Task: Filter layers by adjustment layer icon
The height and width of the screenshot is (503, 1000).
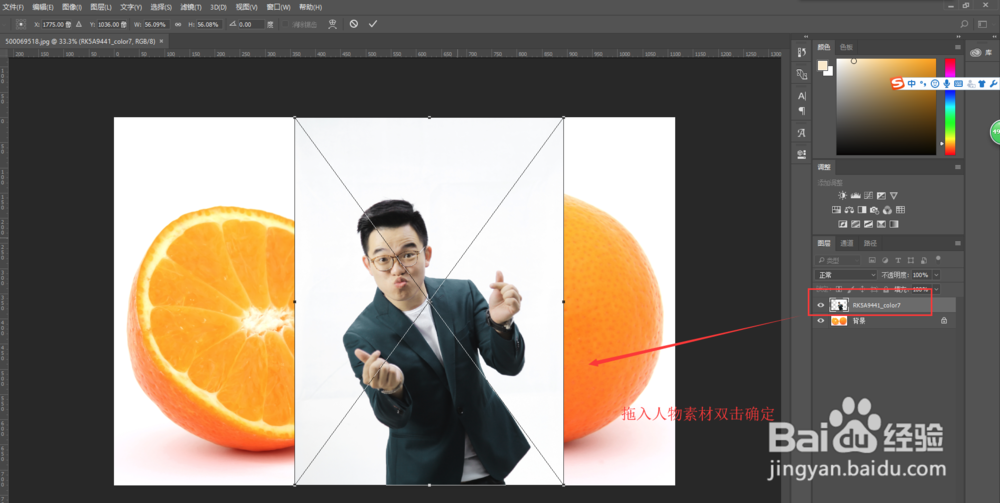Action: coord(885,260)
